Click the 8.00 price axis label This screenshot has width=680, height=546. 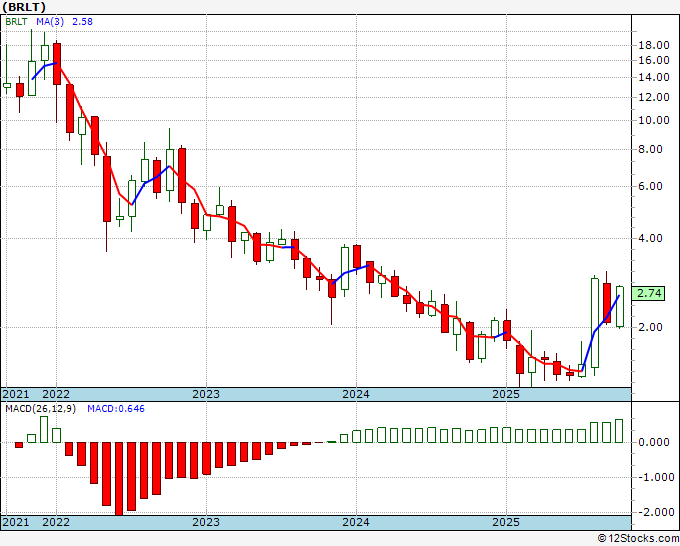point(651,150)
